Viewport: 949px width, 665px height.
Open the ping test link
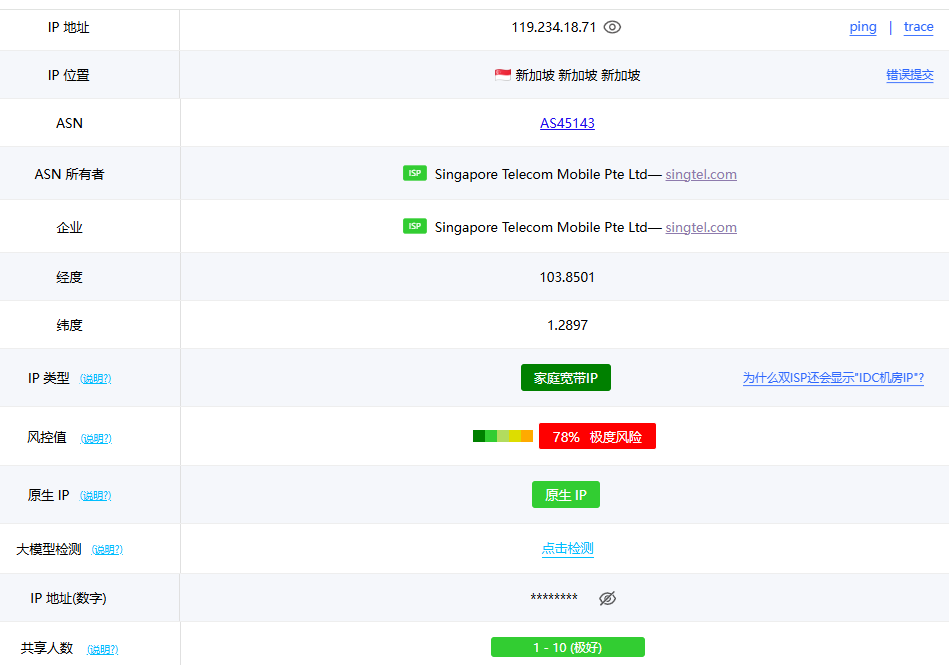pos(862,27)
